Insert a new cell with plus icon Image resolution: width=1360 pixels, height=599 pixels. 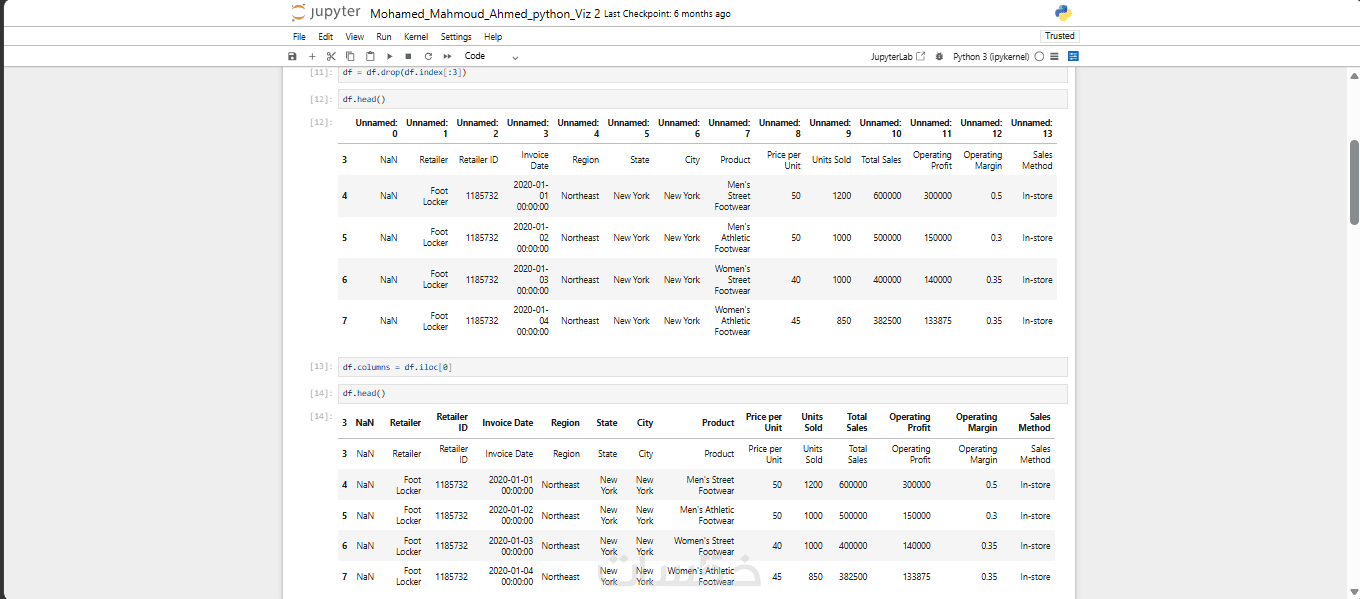(x=312, y=57)
